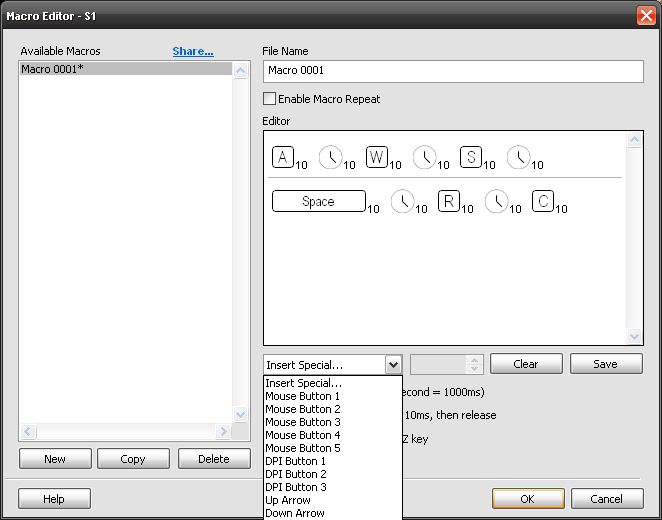Screen dimensions: 662x520
Task: Click the delay clock icon after S key
Action: point(518,157)
